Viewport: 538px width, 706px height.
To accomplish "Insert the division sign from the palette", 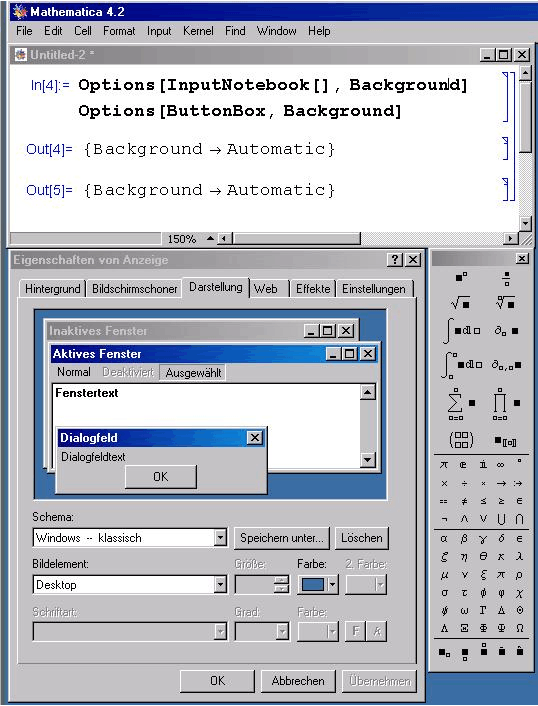I will 464,484.
